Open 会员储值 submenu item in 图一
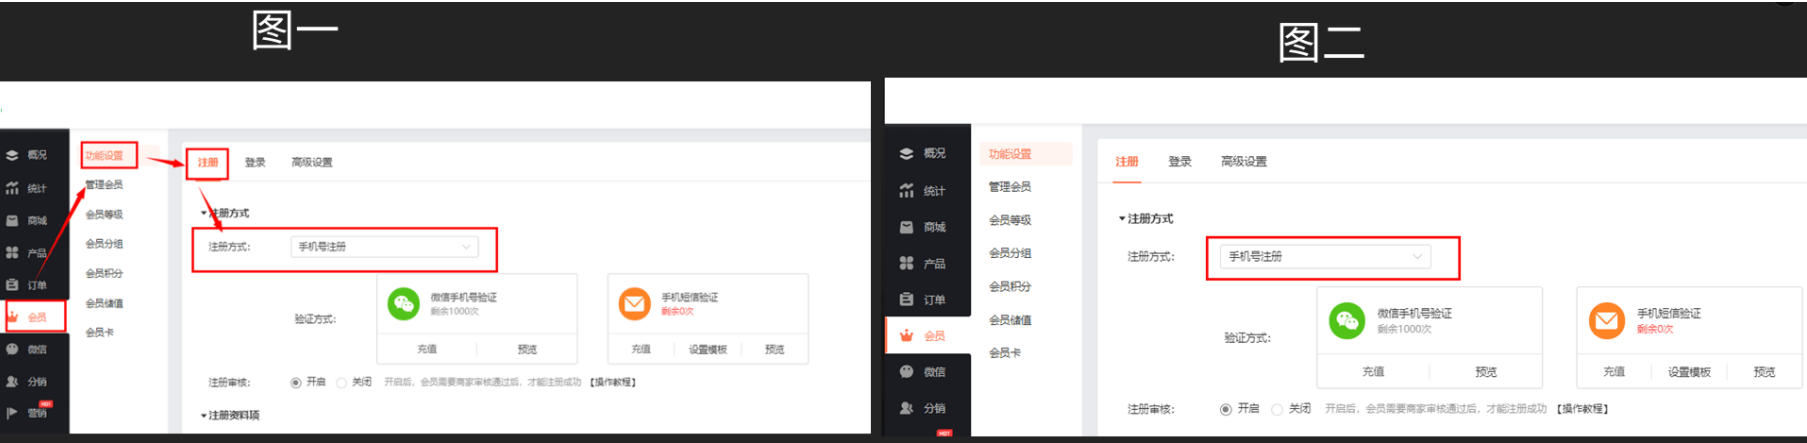The height and width of the screenshot is (443, 1807). 104,303
